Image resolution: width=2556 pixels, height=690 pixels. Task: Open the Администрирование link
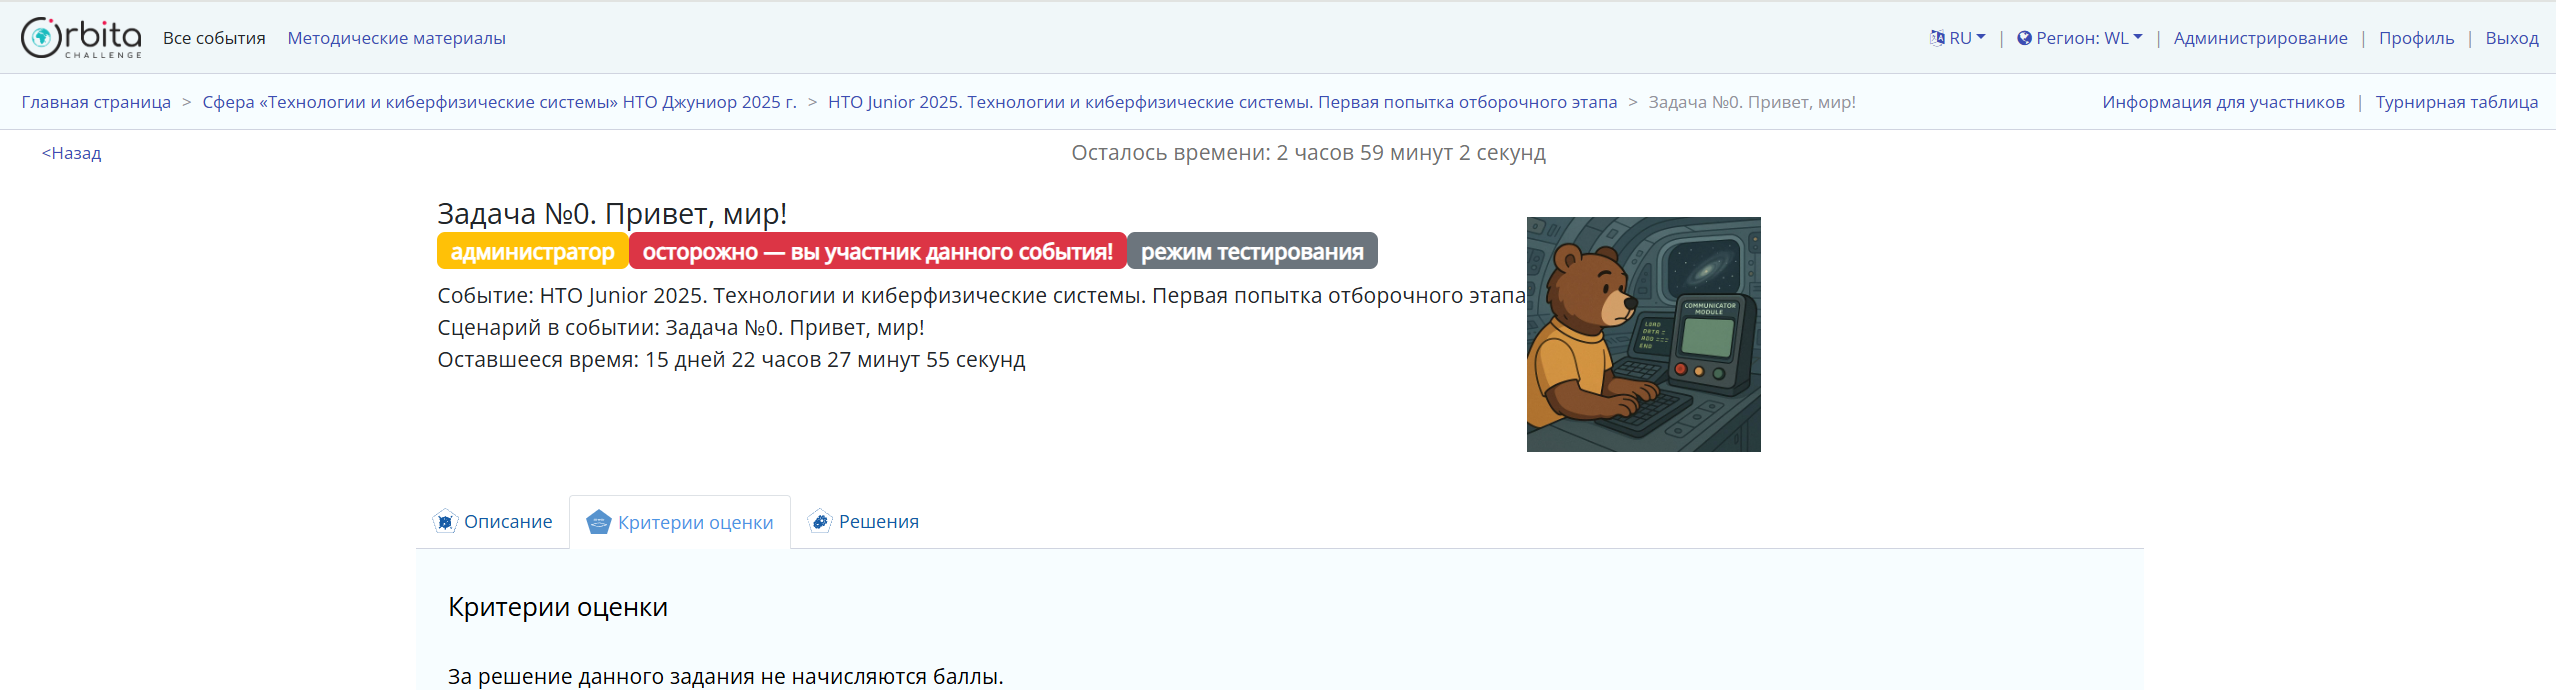(2260, 38)
